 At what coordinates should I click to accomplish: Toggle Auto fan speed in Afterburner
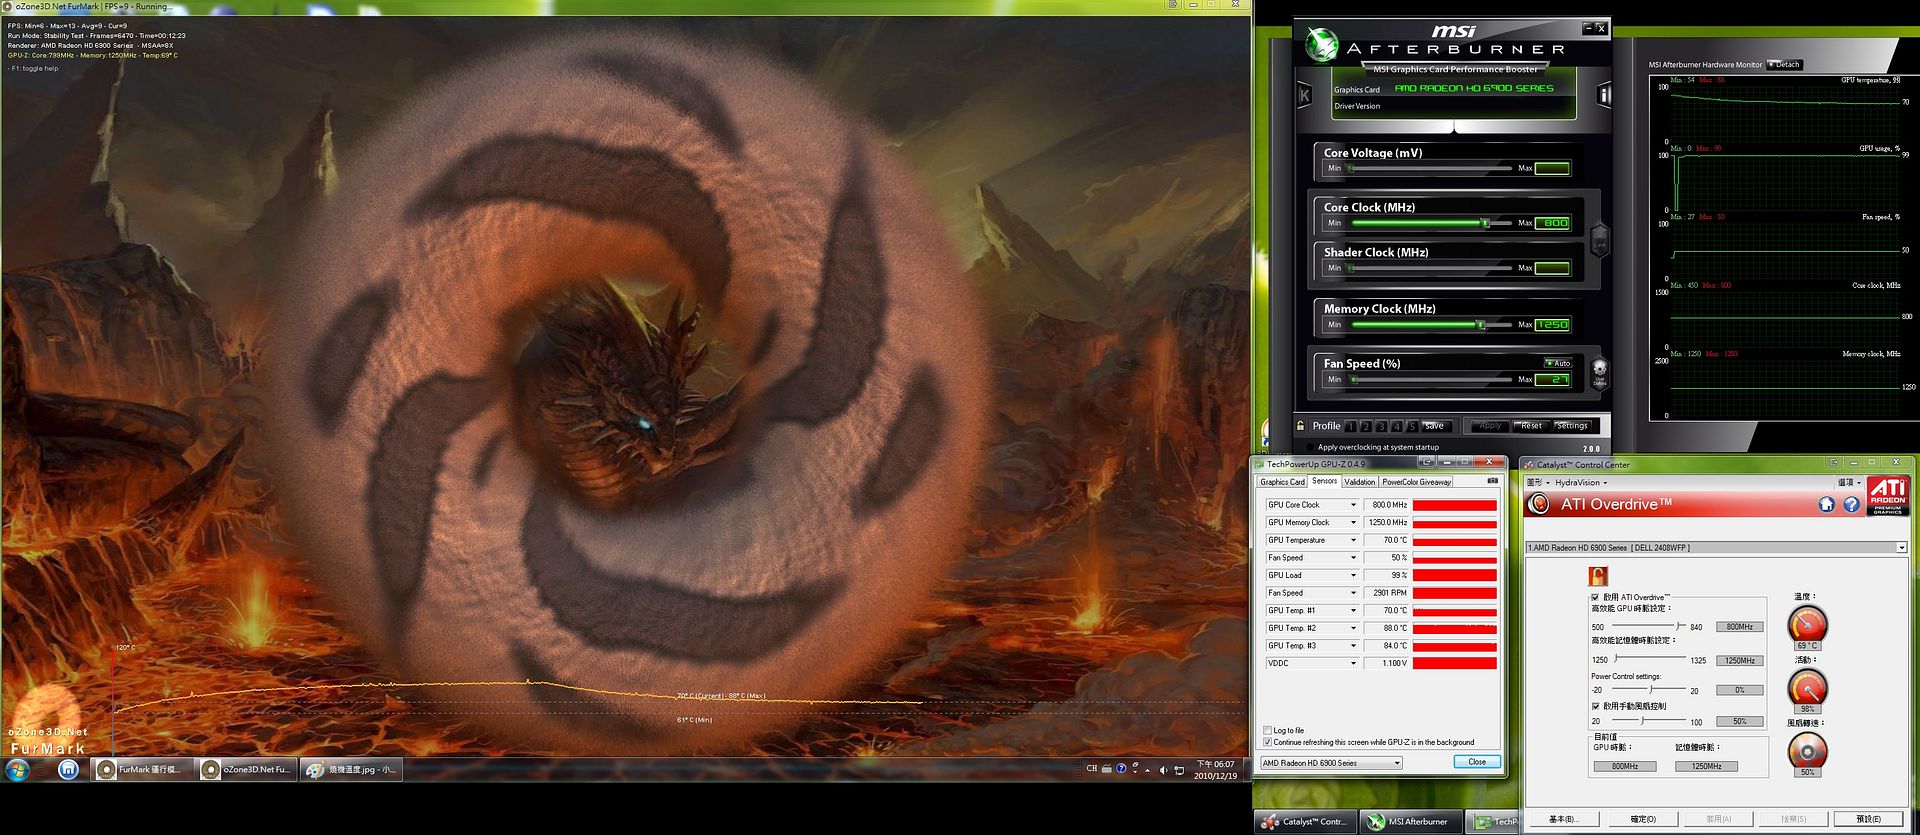(x=1558, y=363)
